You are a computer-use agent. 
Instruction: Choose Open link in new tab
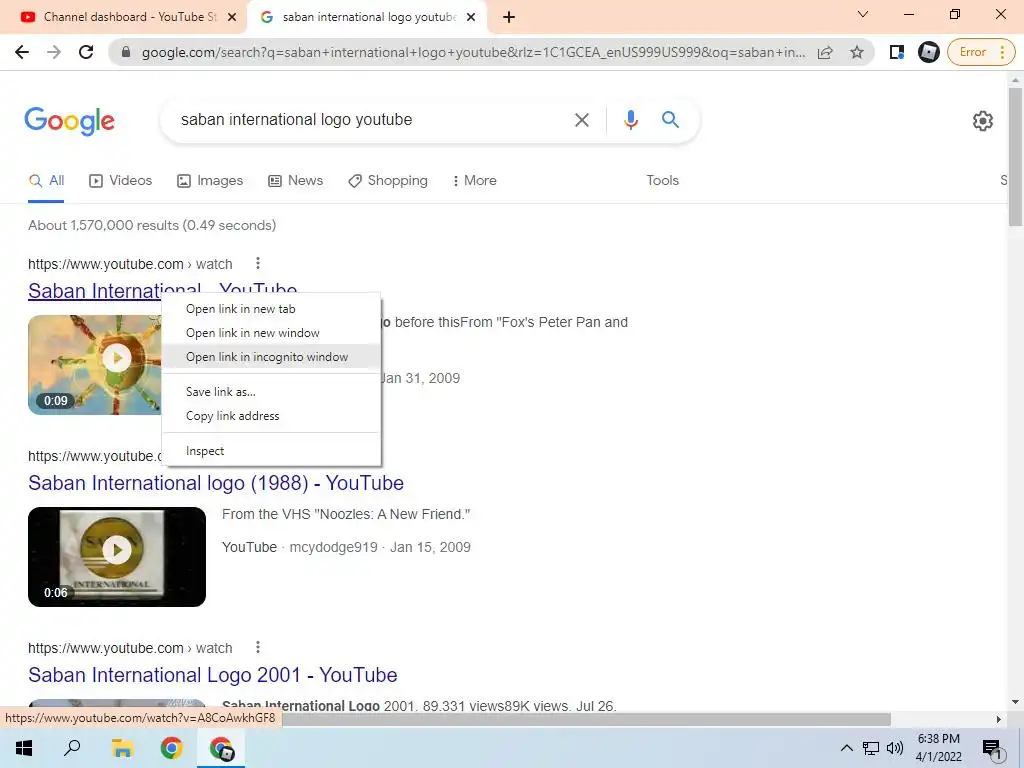(x=272, y=309)
